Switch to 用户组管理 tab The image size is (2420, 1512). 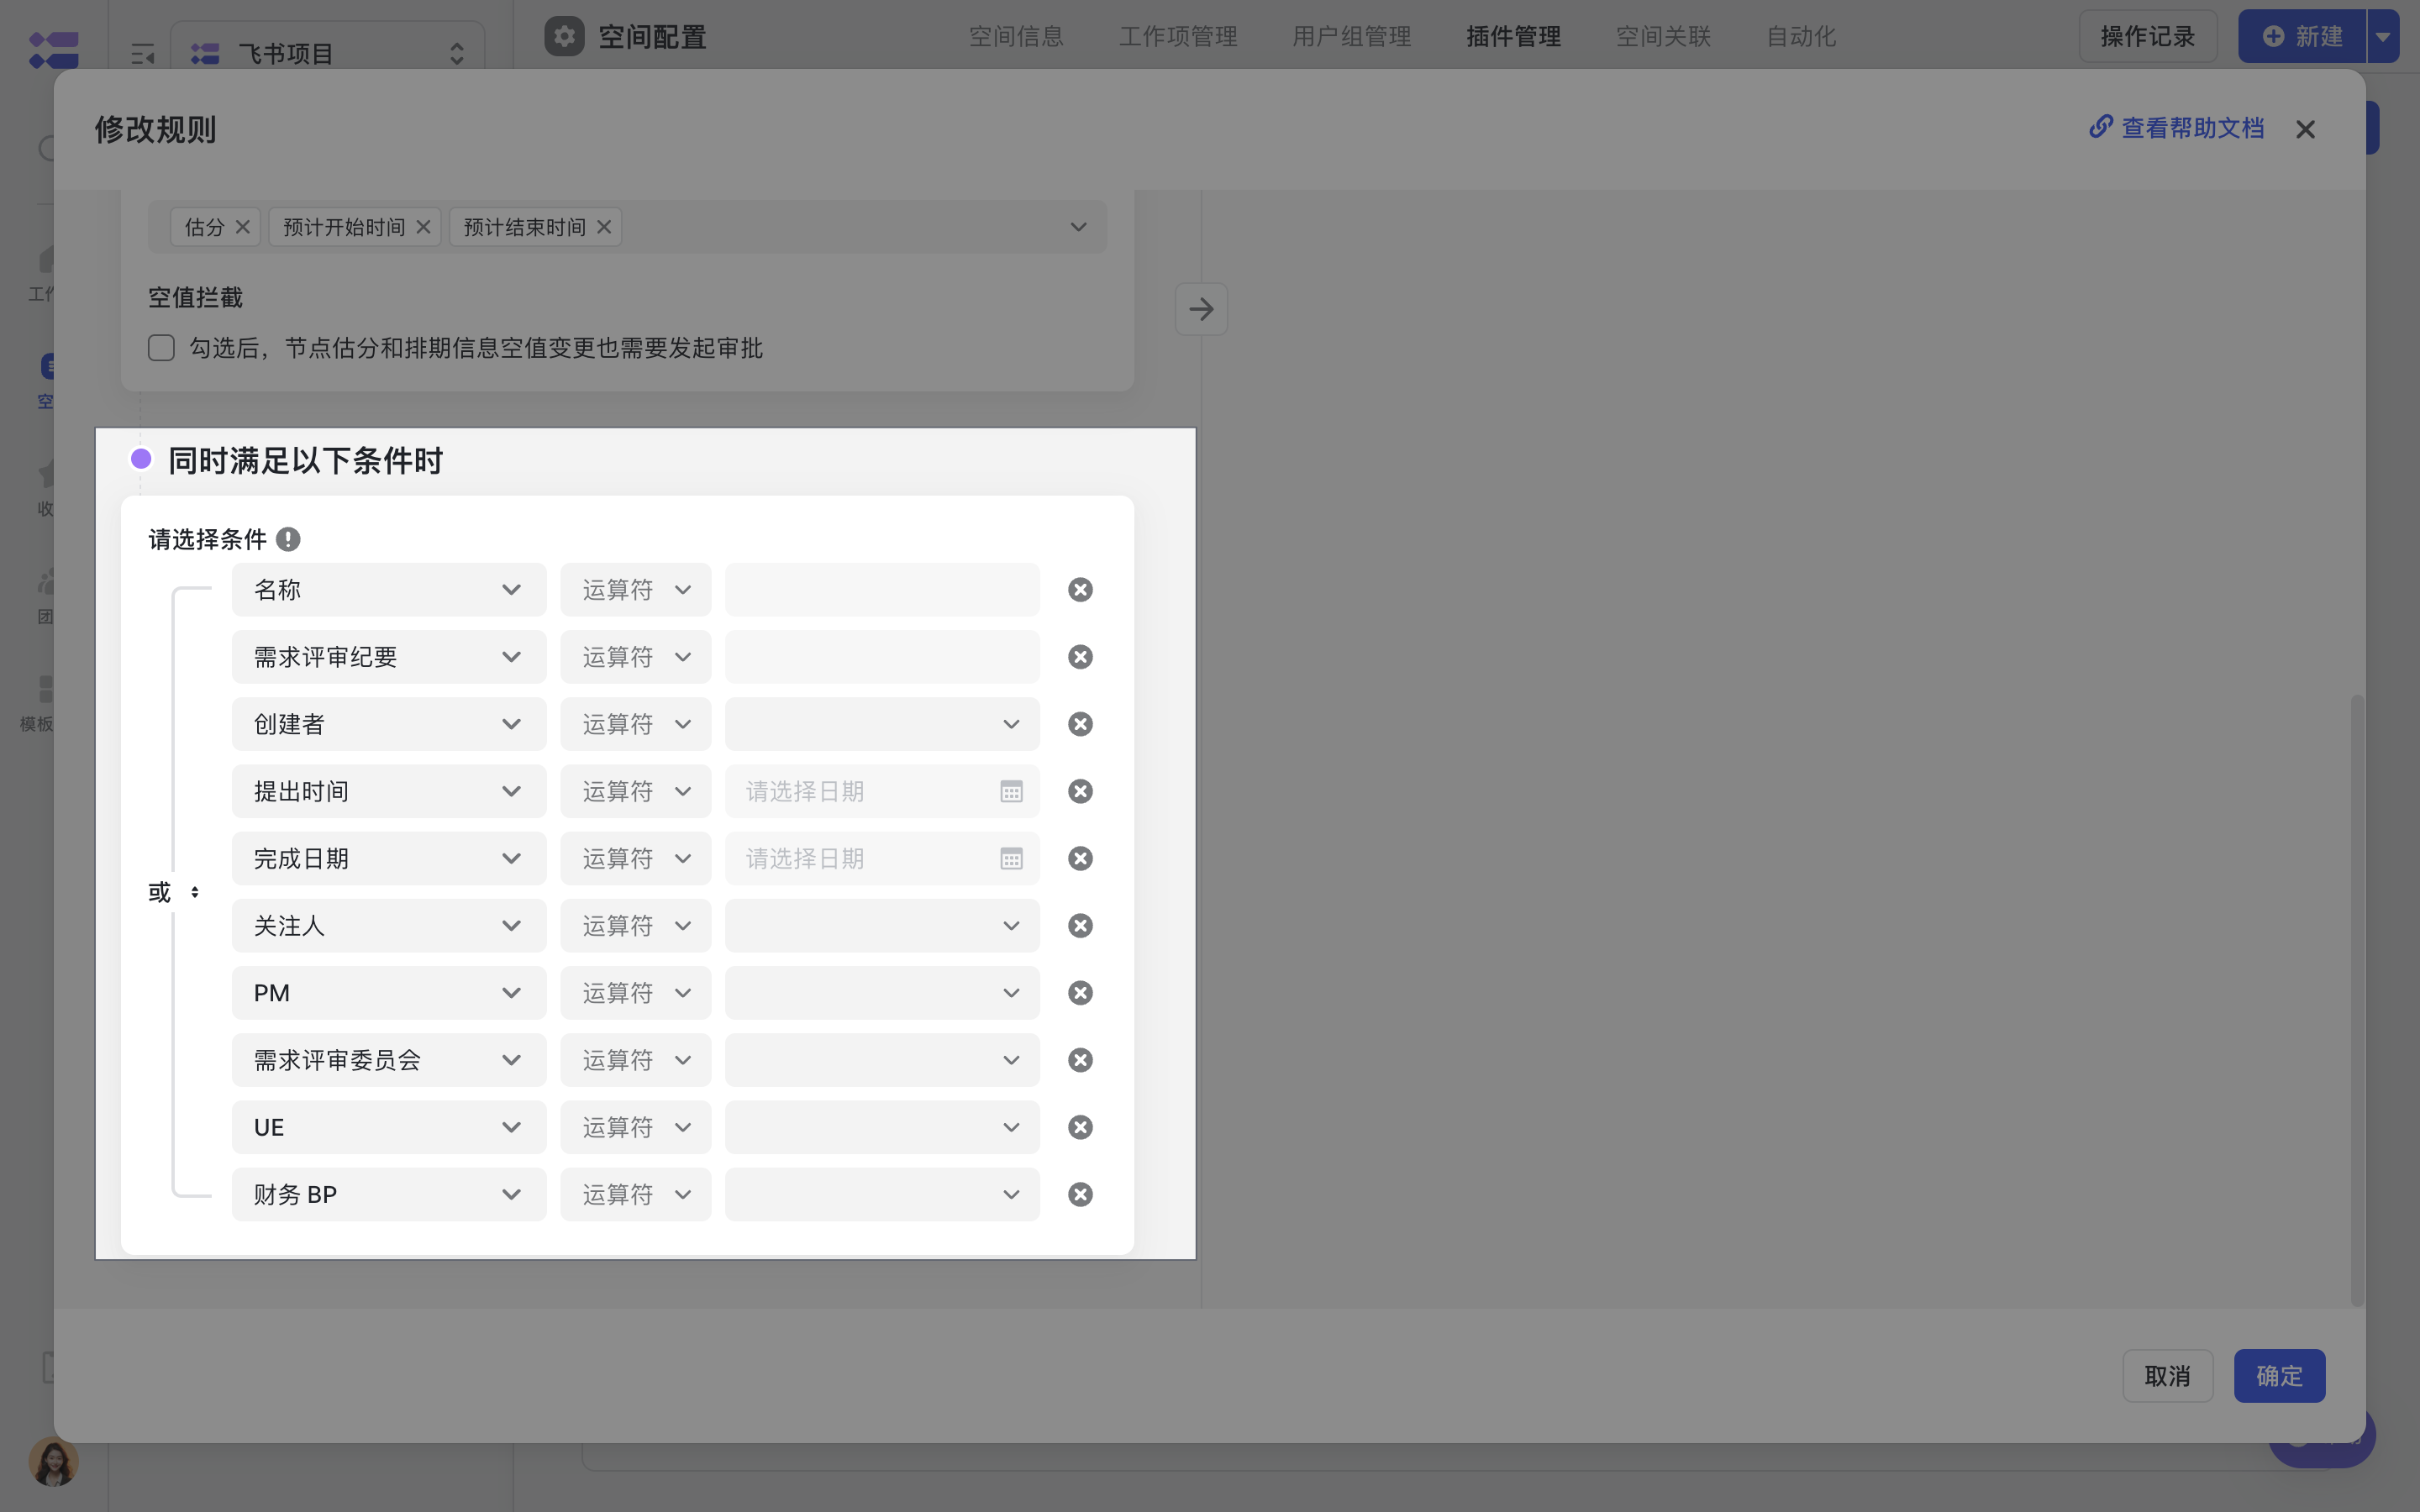(1352, 37)
